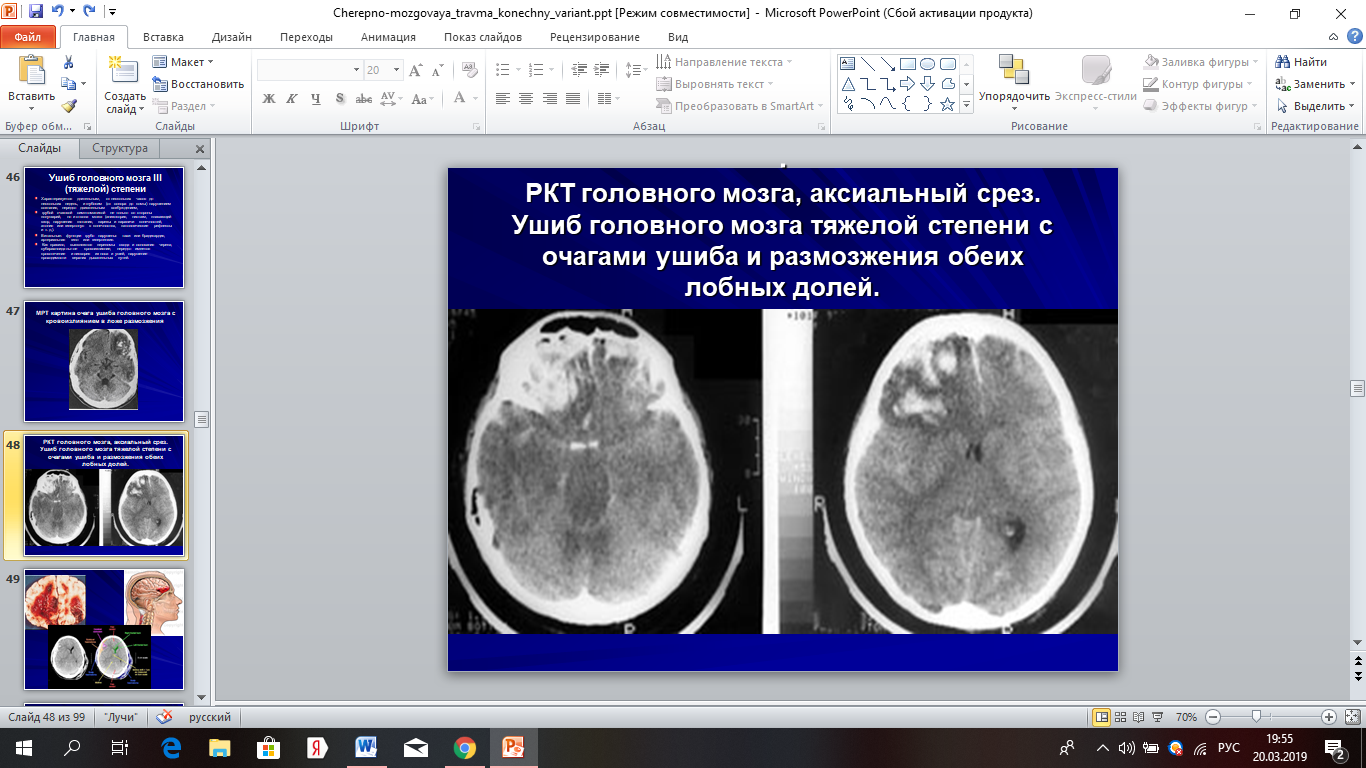The image size is (1366, 768).
Task: Align text right
Action: pyautogui.click(x=548, y=98)
